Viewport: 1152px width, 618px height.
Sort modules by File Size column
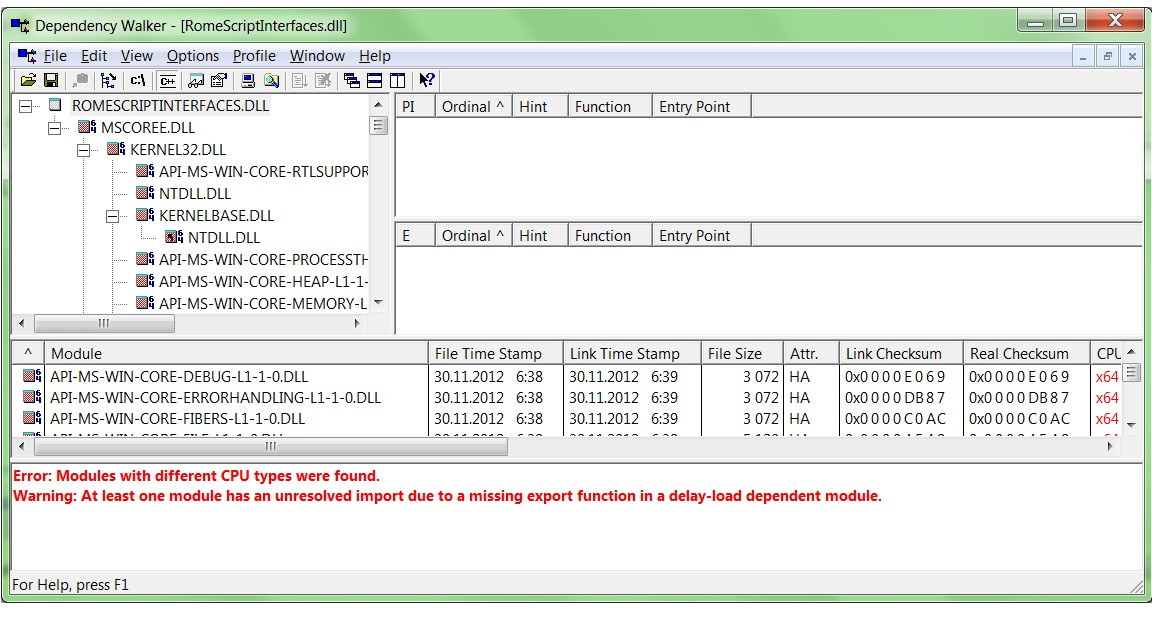(734, 353)
